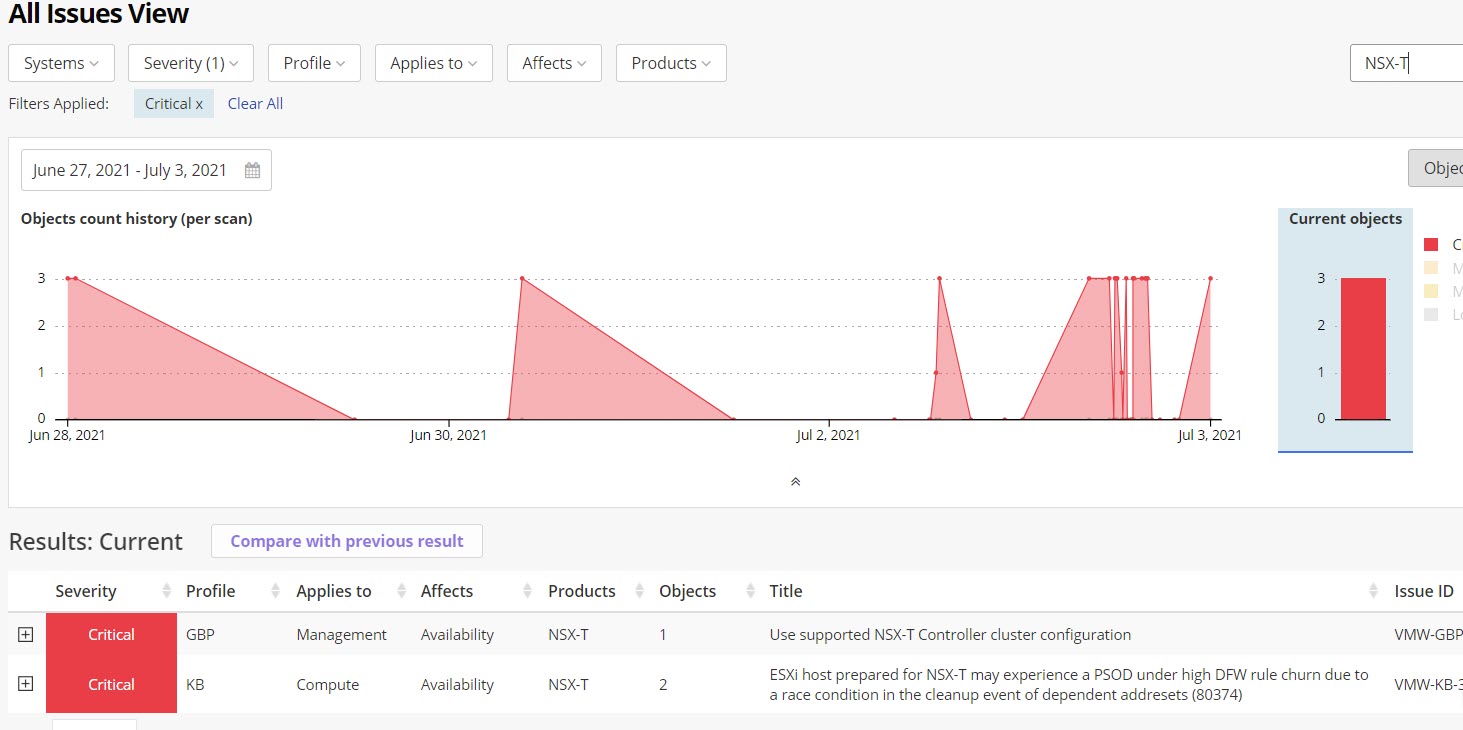The height and width of the screenshot is (730, 1463).
Task: Open the Profile filter dropdown
Action: tap(314, 63)
